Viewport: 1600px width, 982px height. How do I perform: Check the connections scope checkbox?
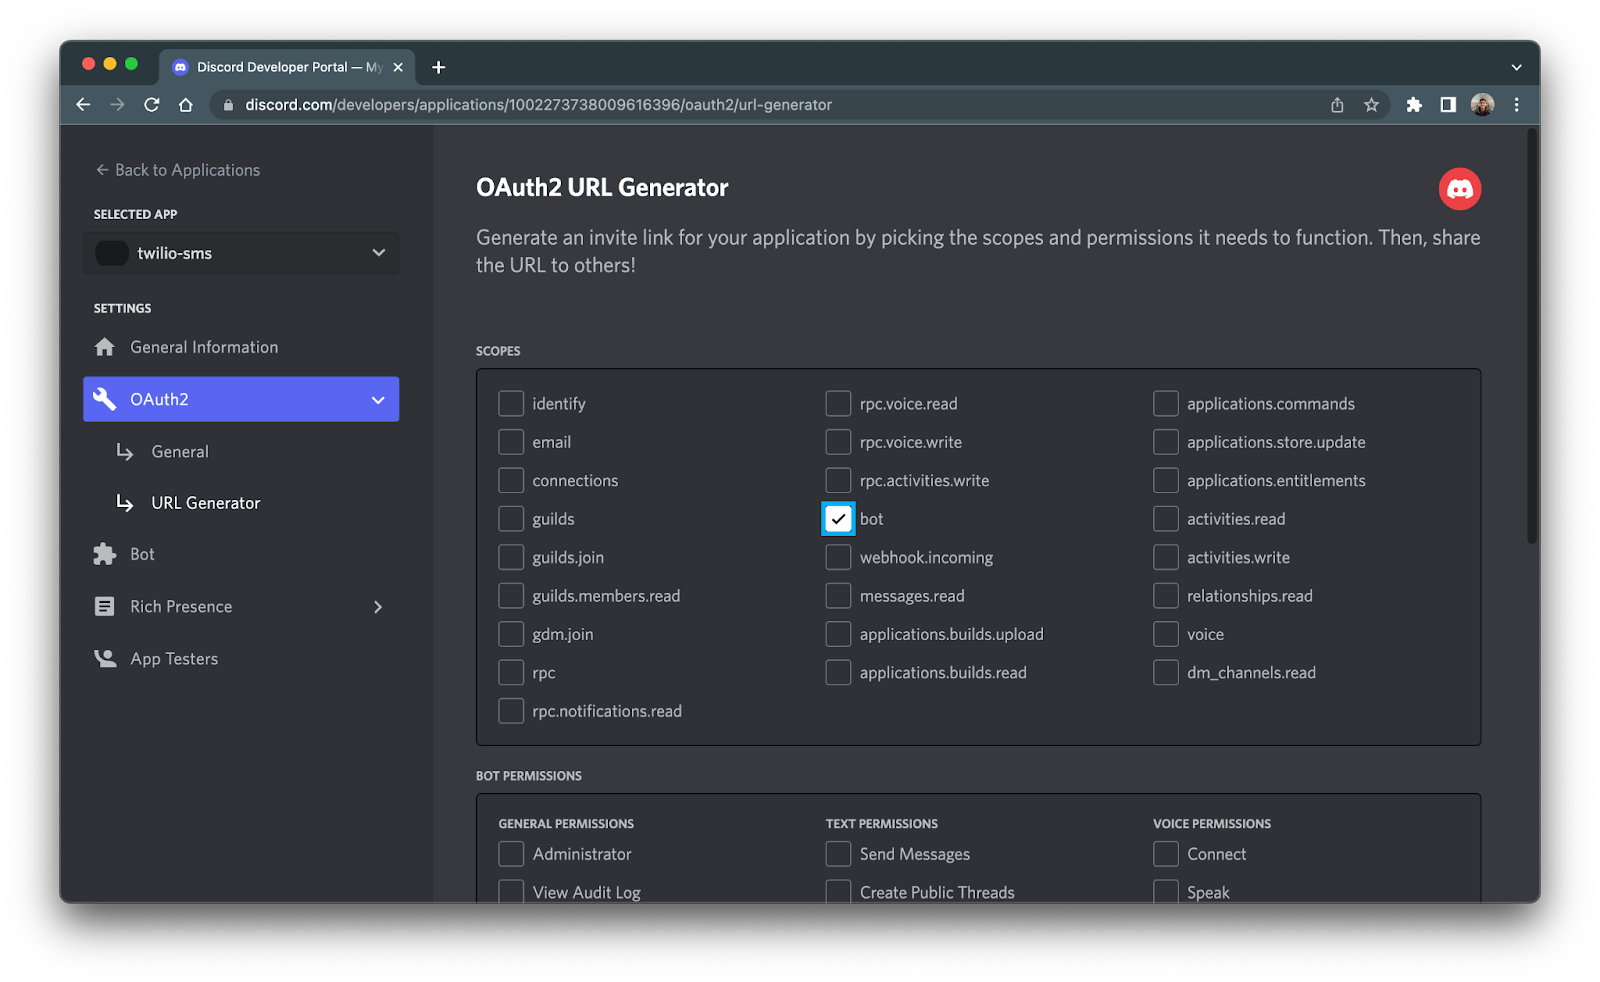tap(511, 481)
